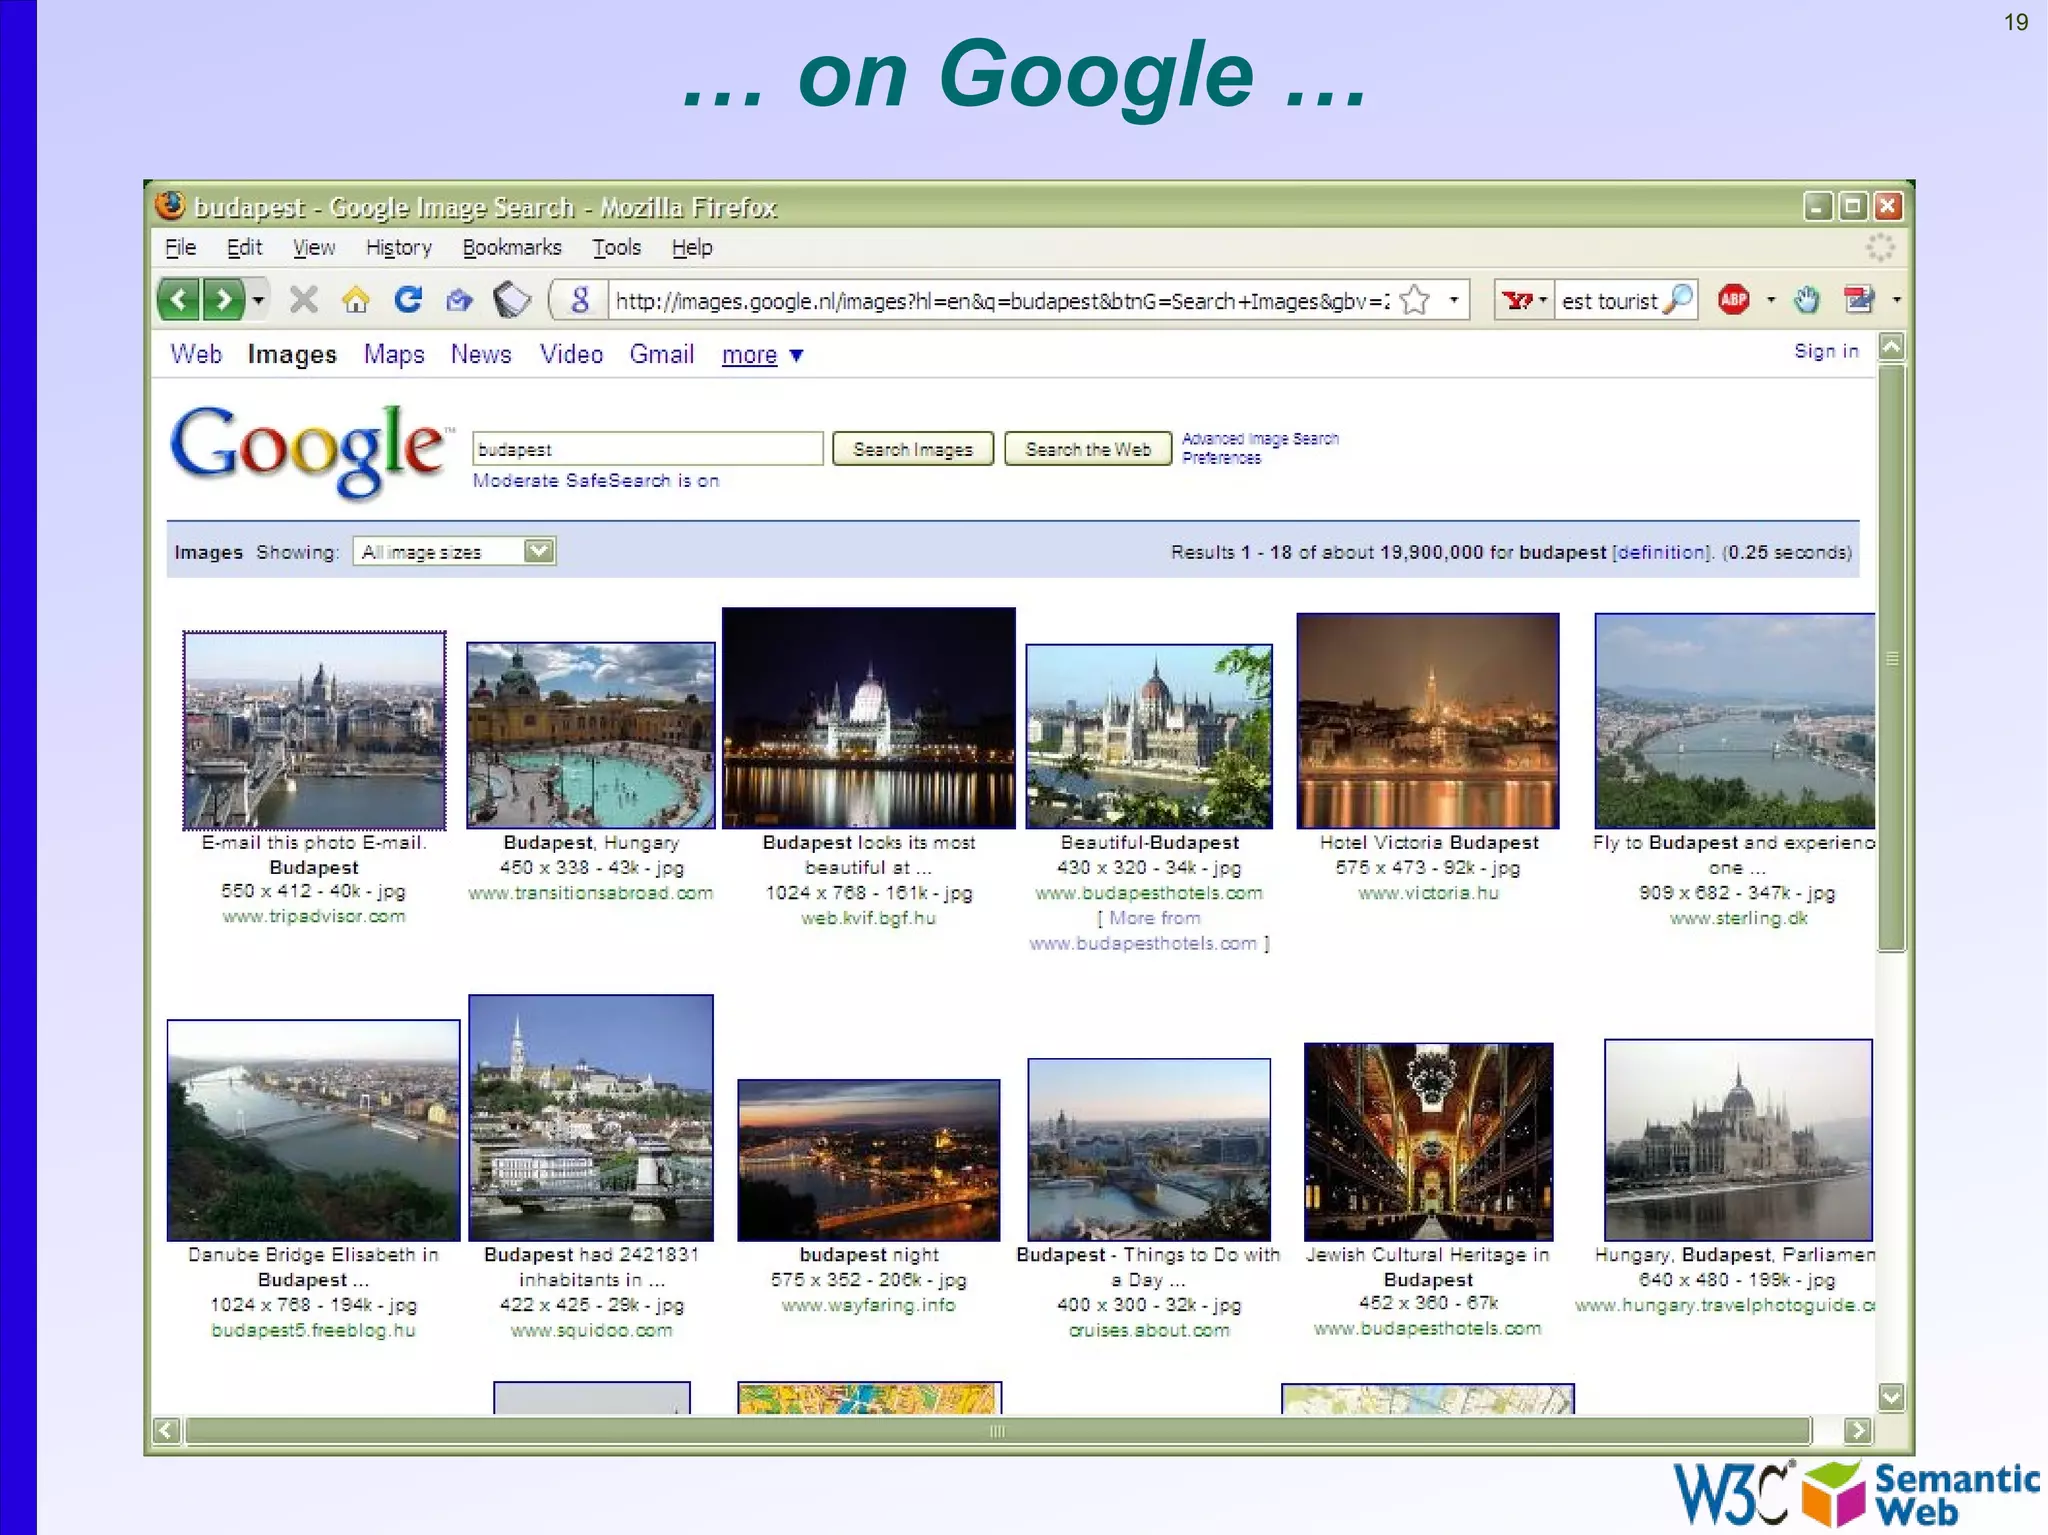
Task: Click the horizontal scrollbar left arrow
Action: tap(167, 1431)
